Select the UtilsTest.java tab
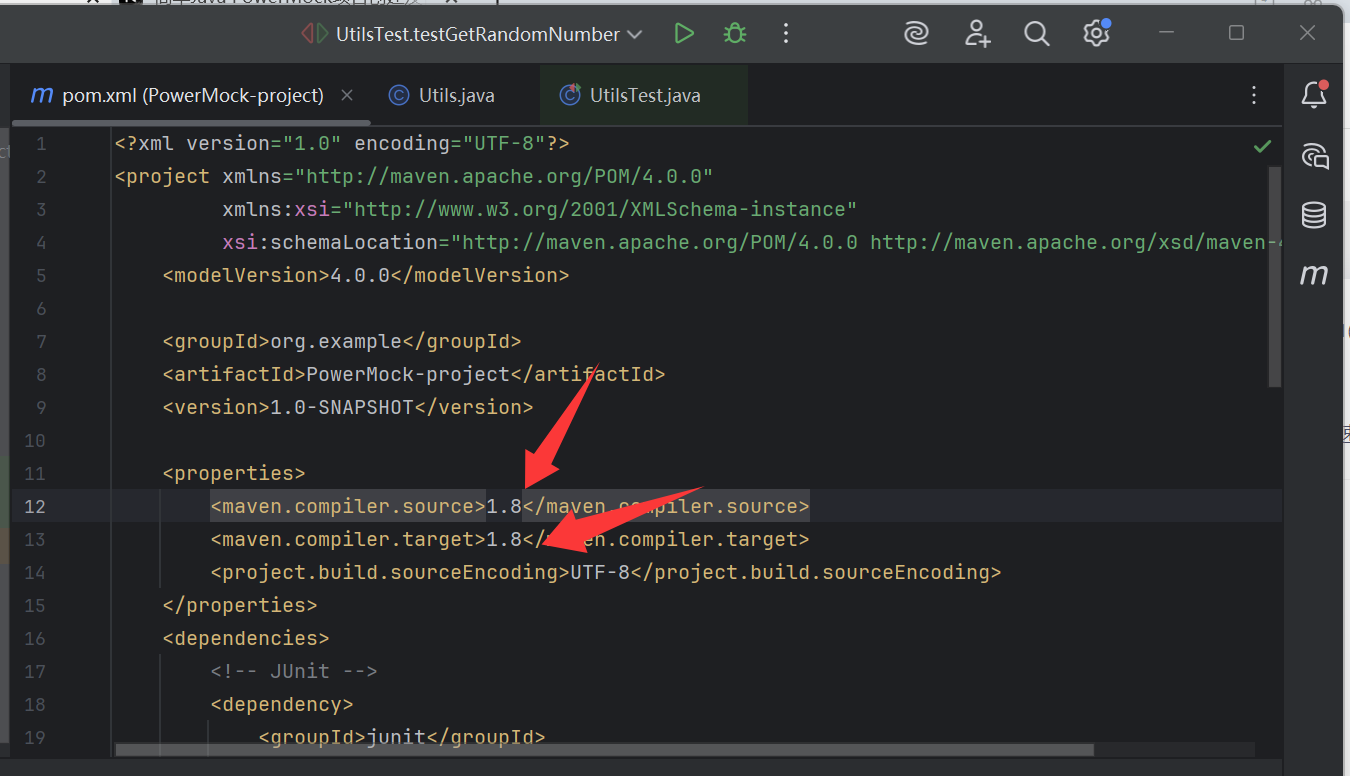1350x776 pixels. pyautogui.click(x=643, y=95)
